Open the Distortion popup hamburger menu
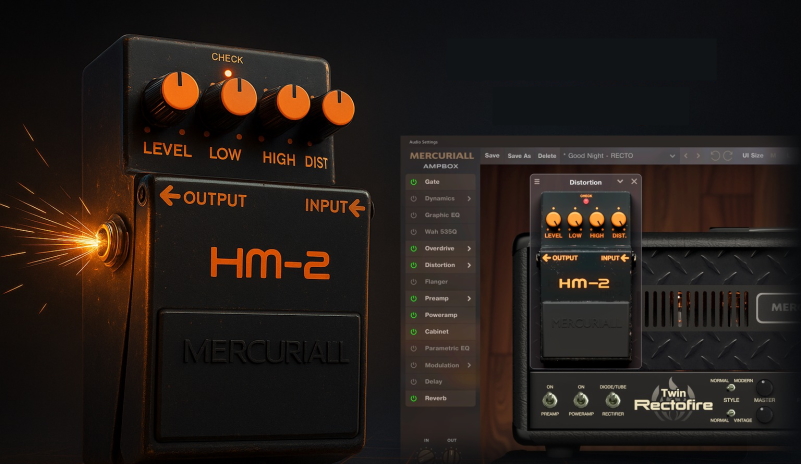801x464 pixels. pyautogui.click(x=537, y=181)
